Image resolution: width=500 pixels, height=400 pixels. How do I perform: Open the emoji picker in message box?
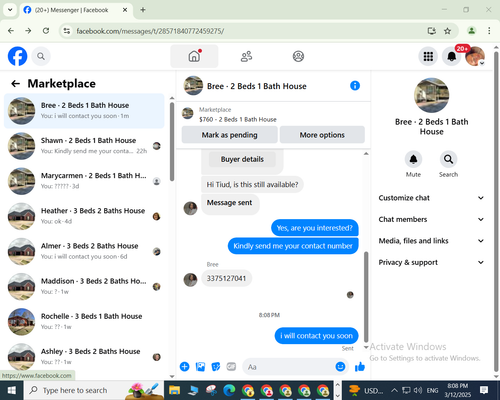(x=340, y=367)
